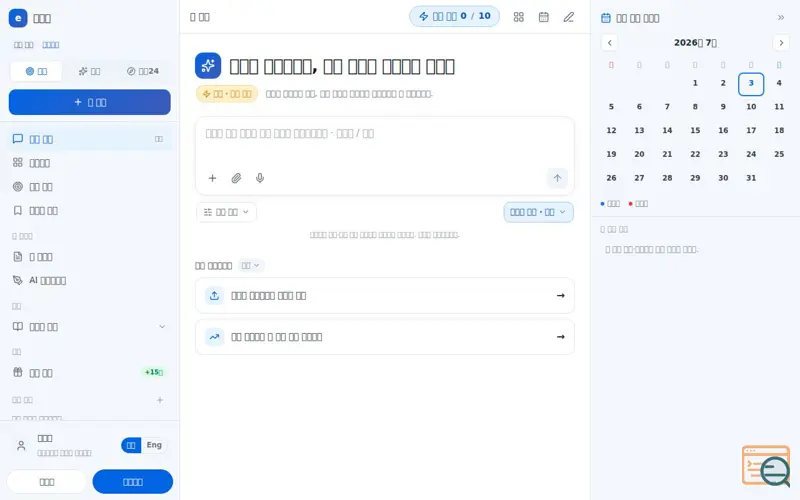Select date 31 in the calendar
The height and width of the screenshot is (500, 800).
(751, 178)
